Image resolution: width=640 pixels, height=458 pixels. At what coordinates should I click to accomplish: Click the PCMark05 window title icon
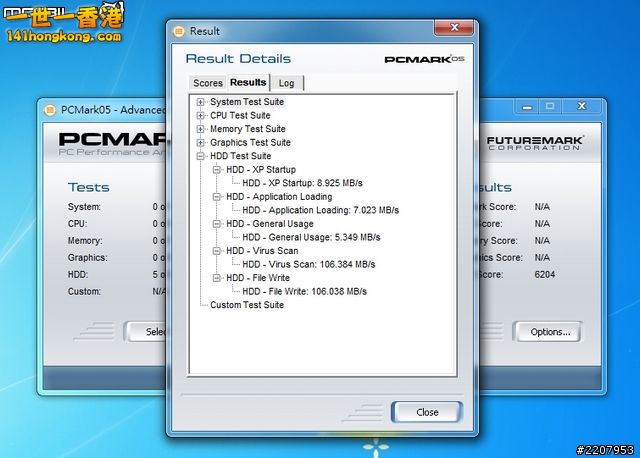pyautogui.click(x=50, y=109)
